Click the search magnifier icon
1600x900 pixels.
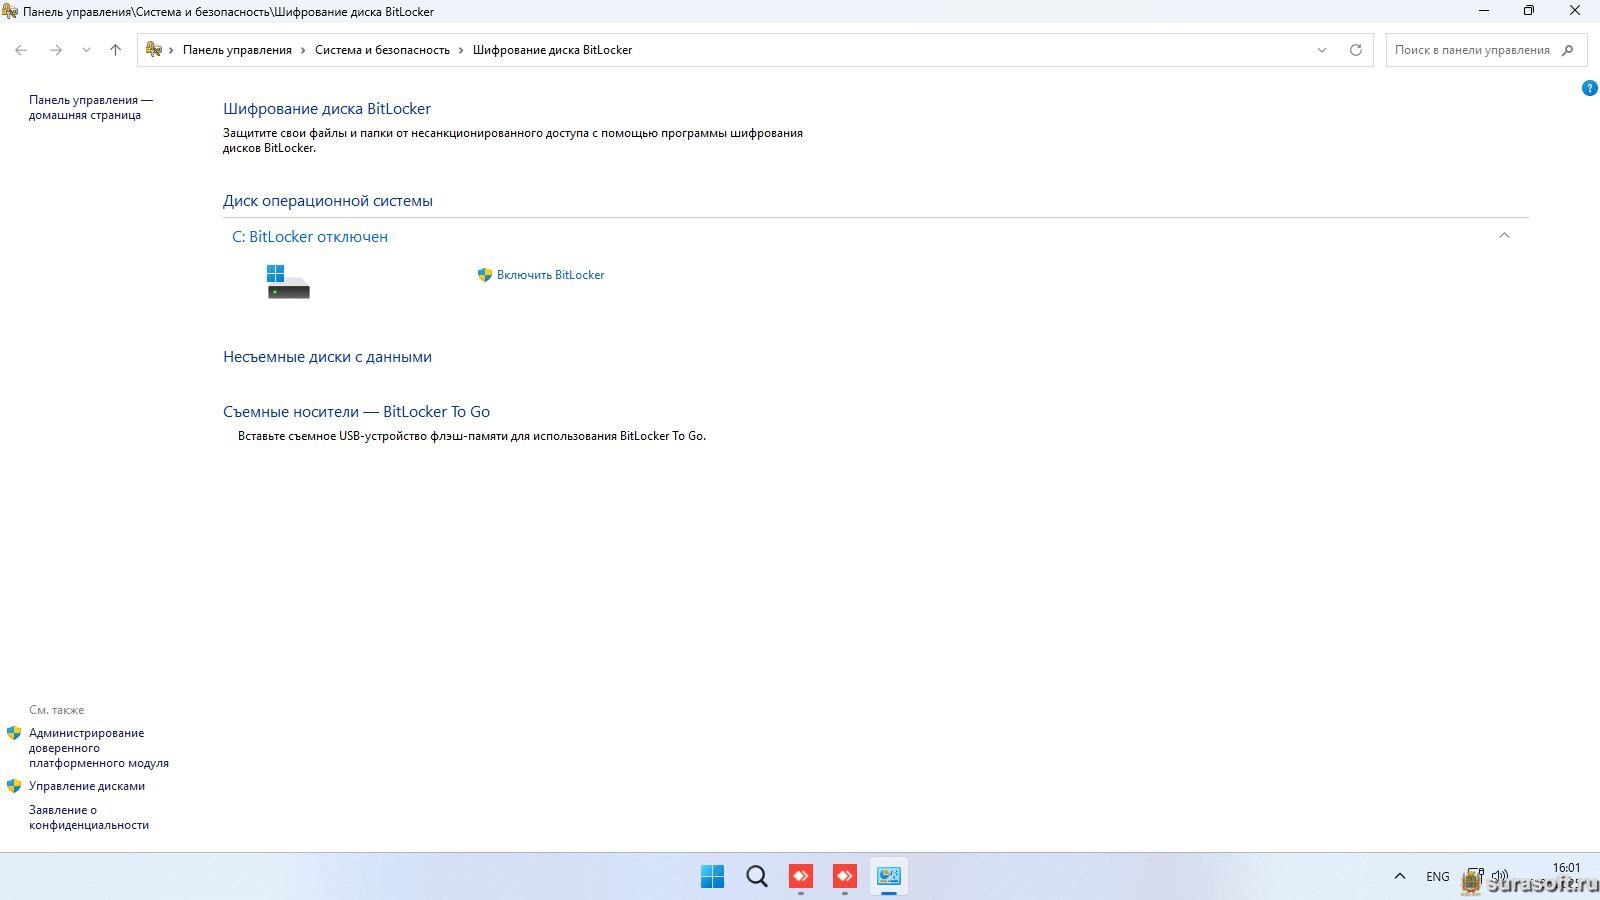pyautogui.click(x=1567, y=50)
